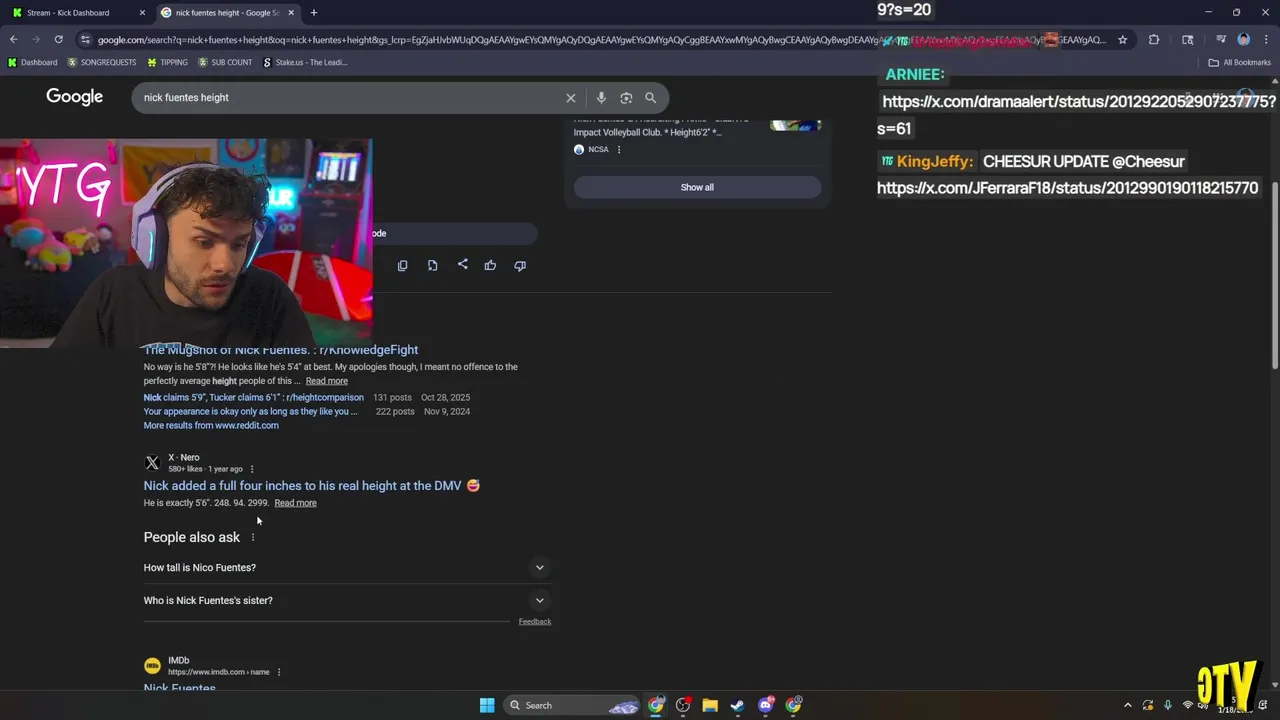The image size is (1280, 720).
Task: Open Steam from taskbar
Action: coord(738,705)
